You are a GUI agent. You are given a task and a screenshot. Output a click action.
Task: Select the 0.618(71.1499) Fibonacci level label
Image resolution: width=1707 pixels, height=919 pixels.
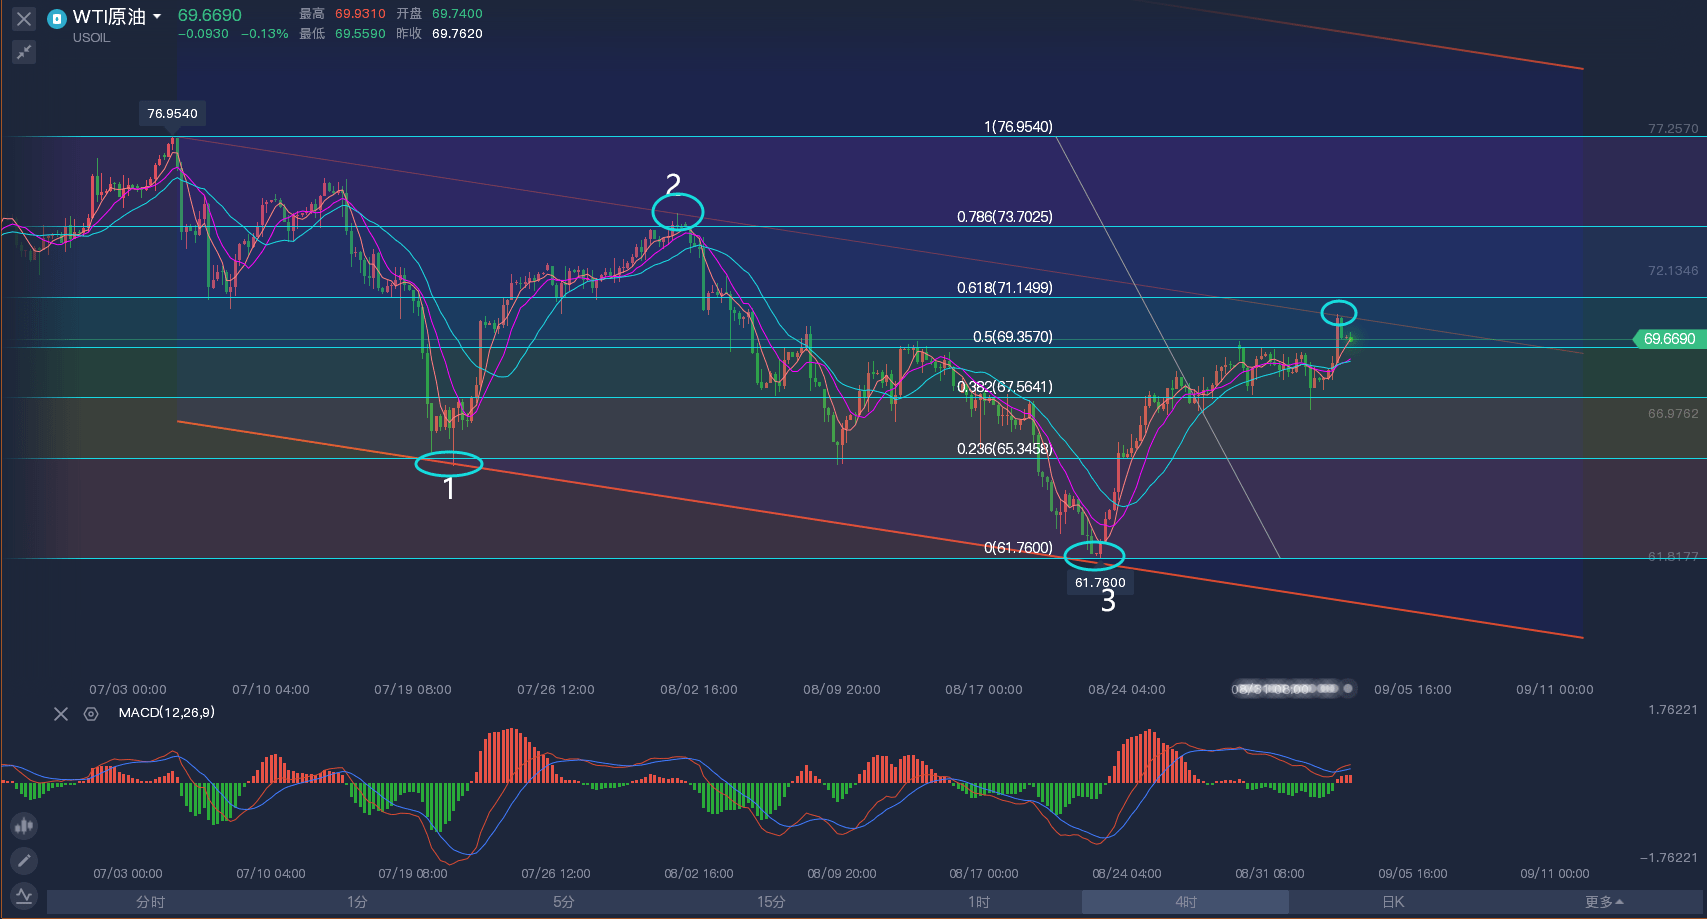pos(1004,288)
